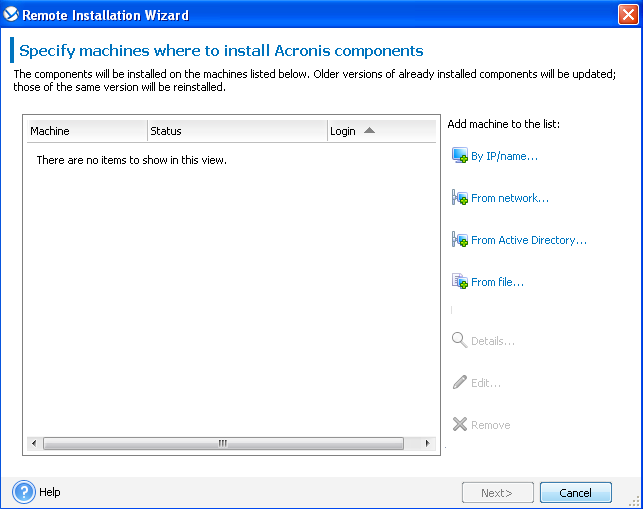Click the Next button
643x509 pixels.
pos(497,493)
